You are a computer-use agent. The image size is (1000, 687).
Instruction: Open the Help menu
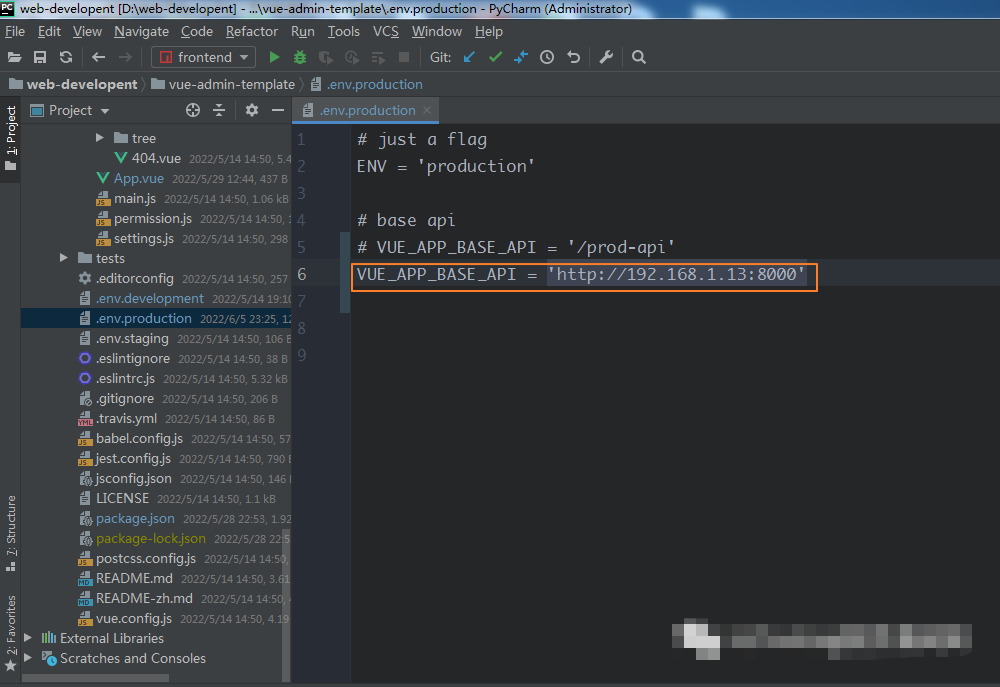coord(489,31)
